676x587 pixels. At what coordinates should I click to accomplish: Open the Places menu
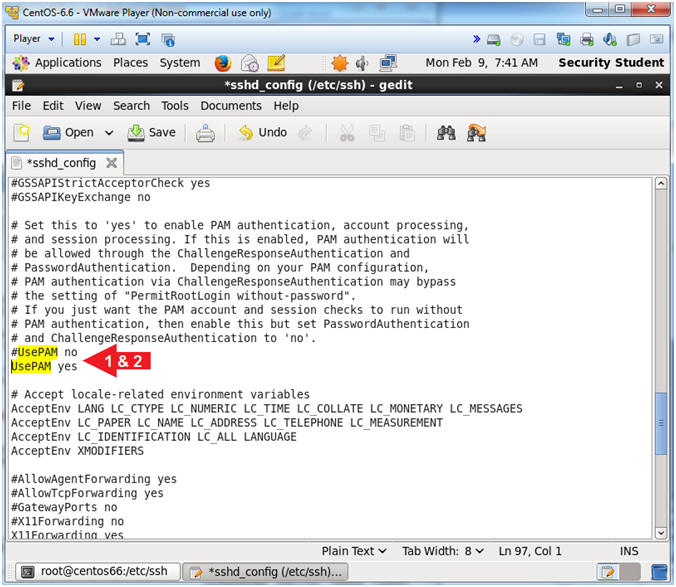coord(131,62)
